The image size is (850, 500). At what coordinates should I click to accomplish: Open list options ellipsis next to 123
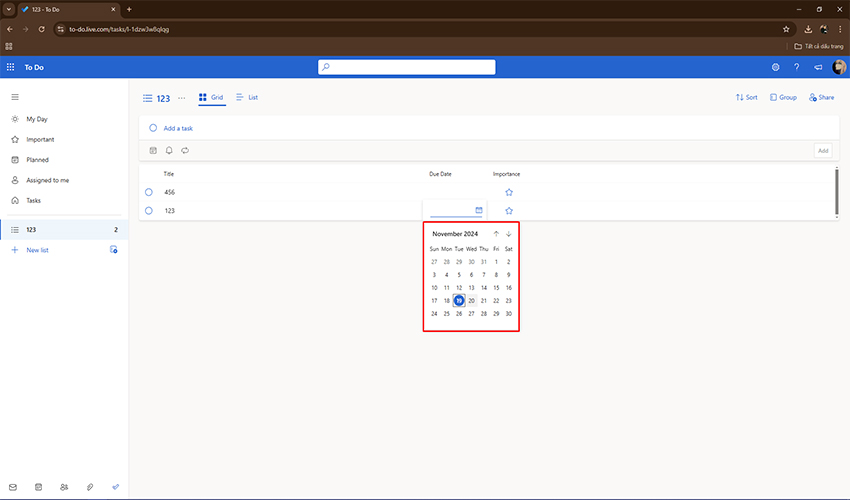(x=181, y=98)
